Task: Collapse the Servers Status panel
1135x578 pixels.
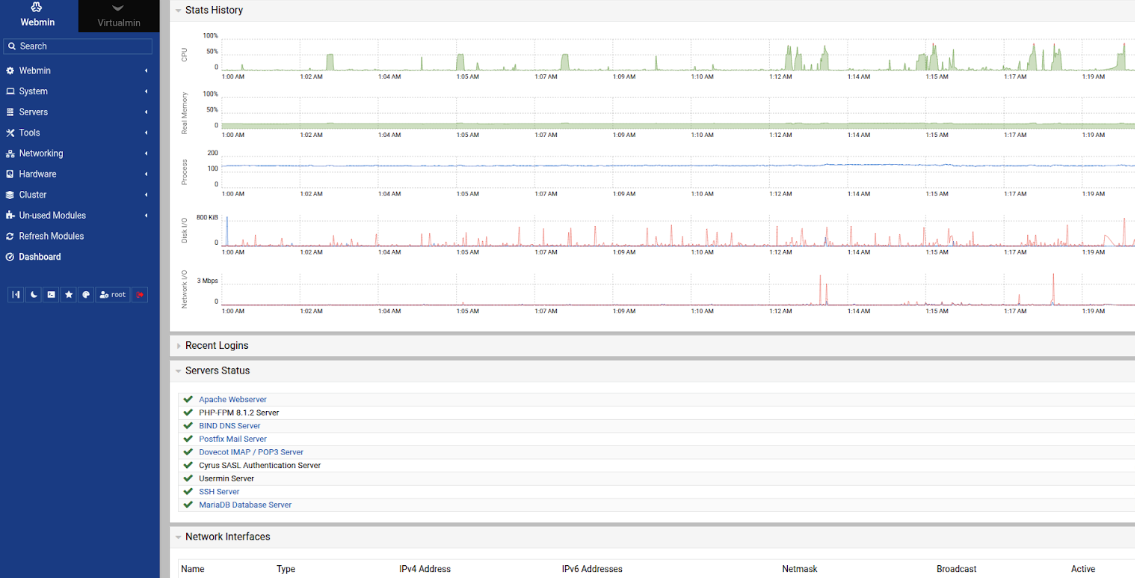Action: click(x=179, y=370)
